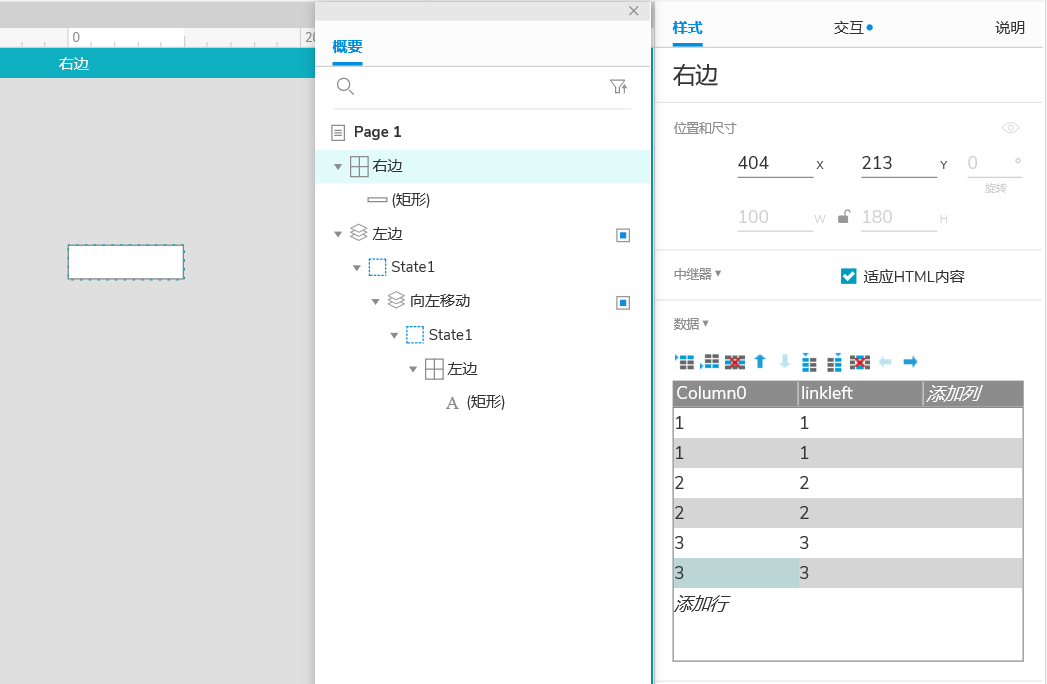
Task: Collapse the nested 左边 repeater node
Action: (413, 369)
